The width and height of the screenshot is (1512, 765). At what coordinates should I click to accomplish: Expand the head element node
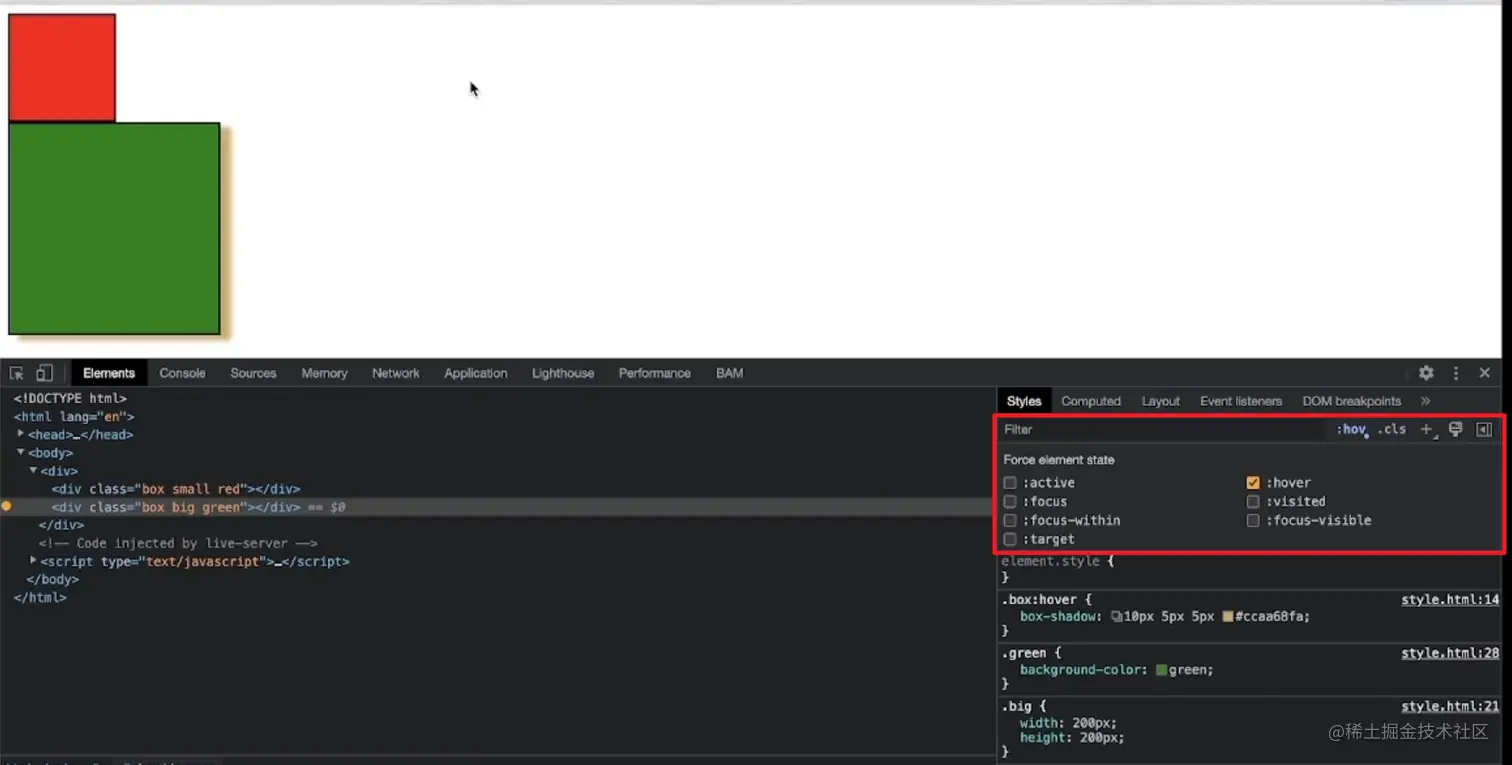[x=21, y=434]
